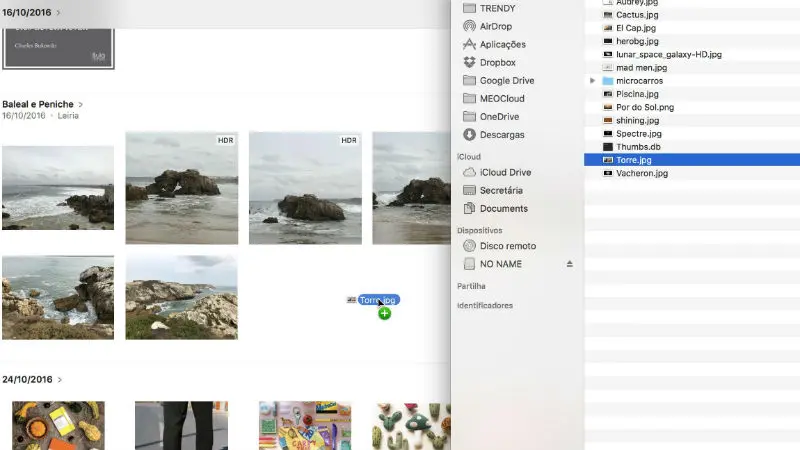Open black trousers photo thumbnail

click(182, 426)
